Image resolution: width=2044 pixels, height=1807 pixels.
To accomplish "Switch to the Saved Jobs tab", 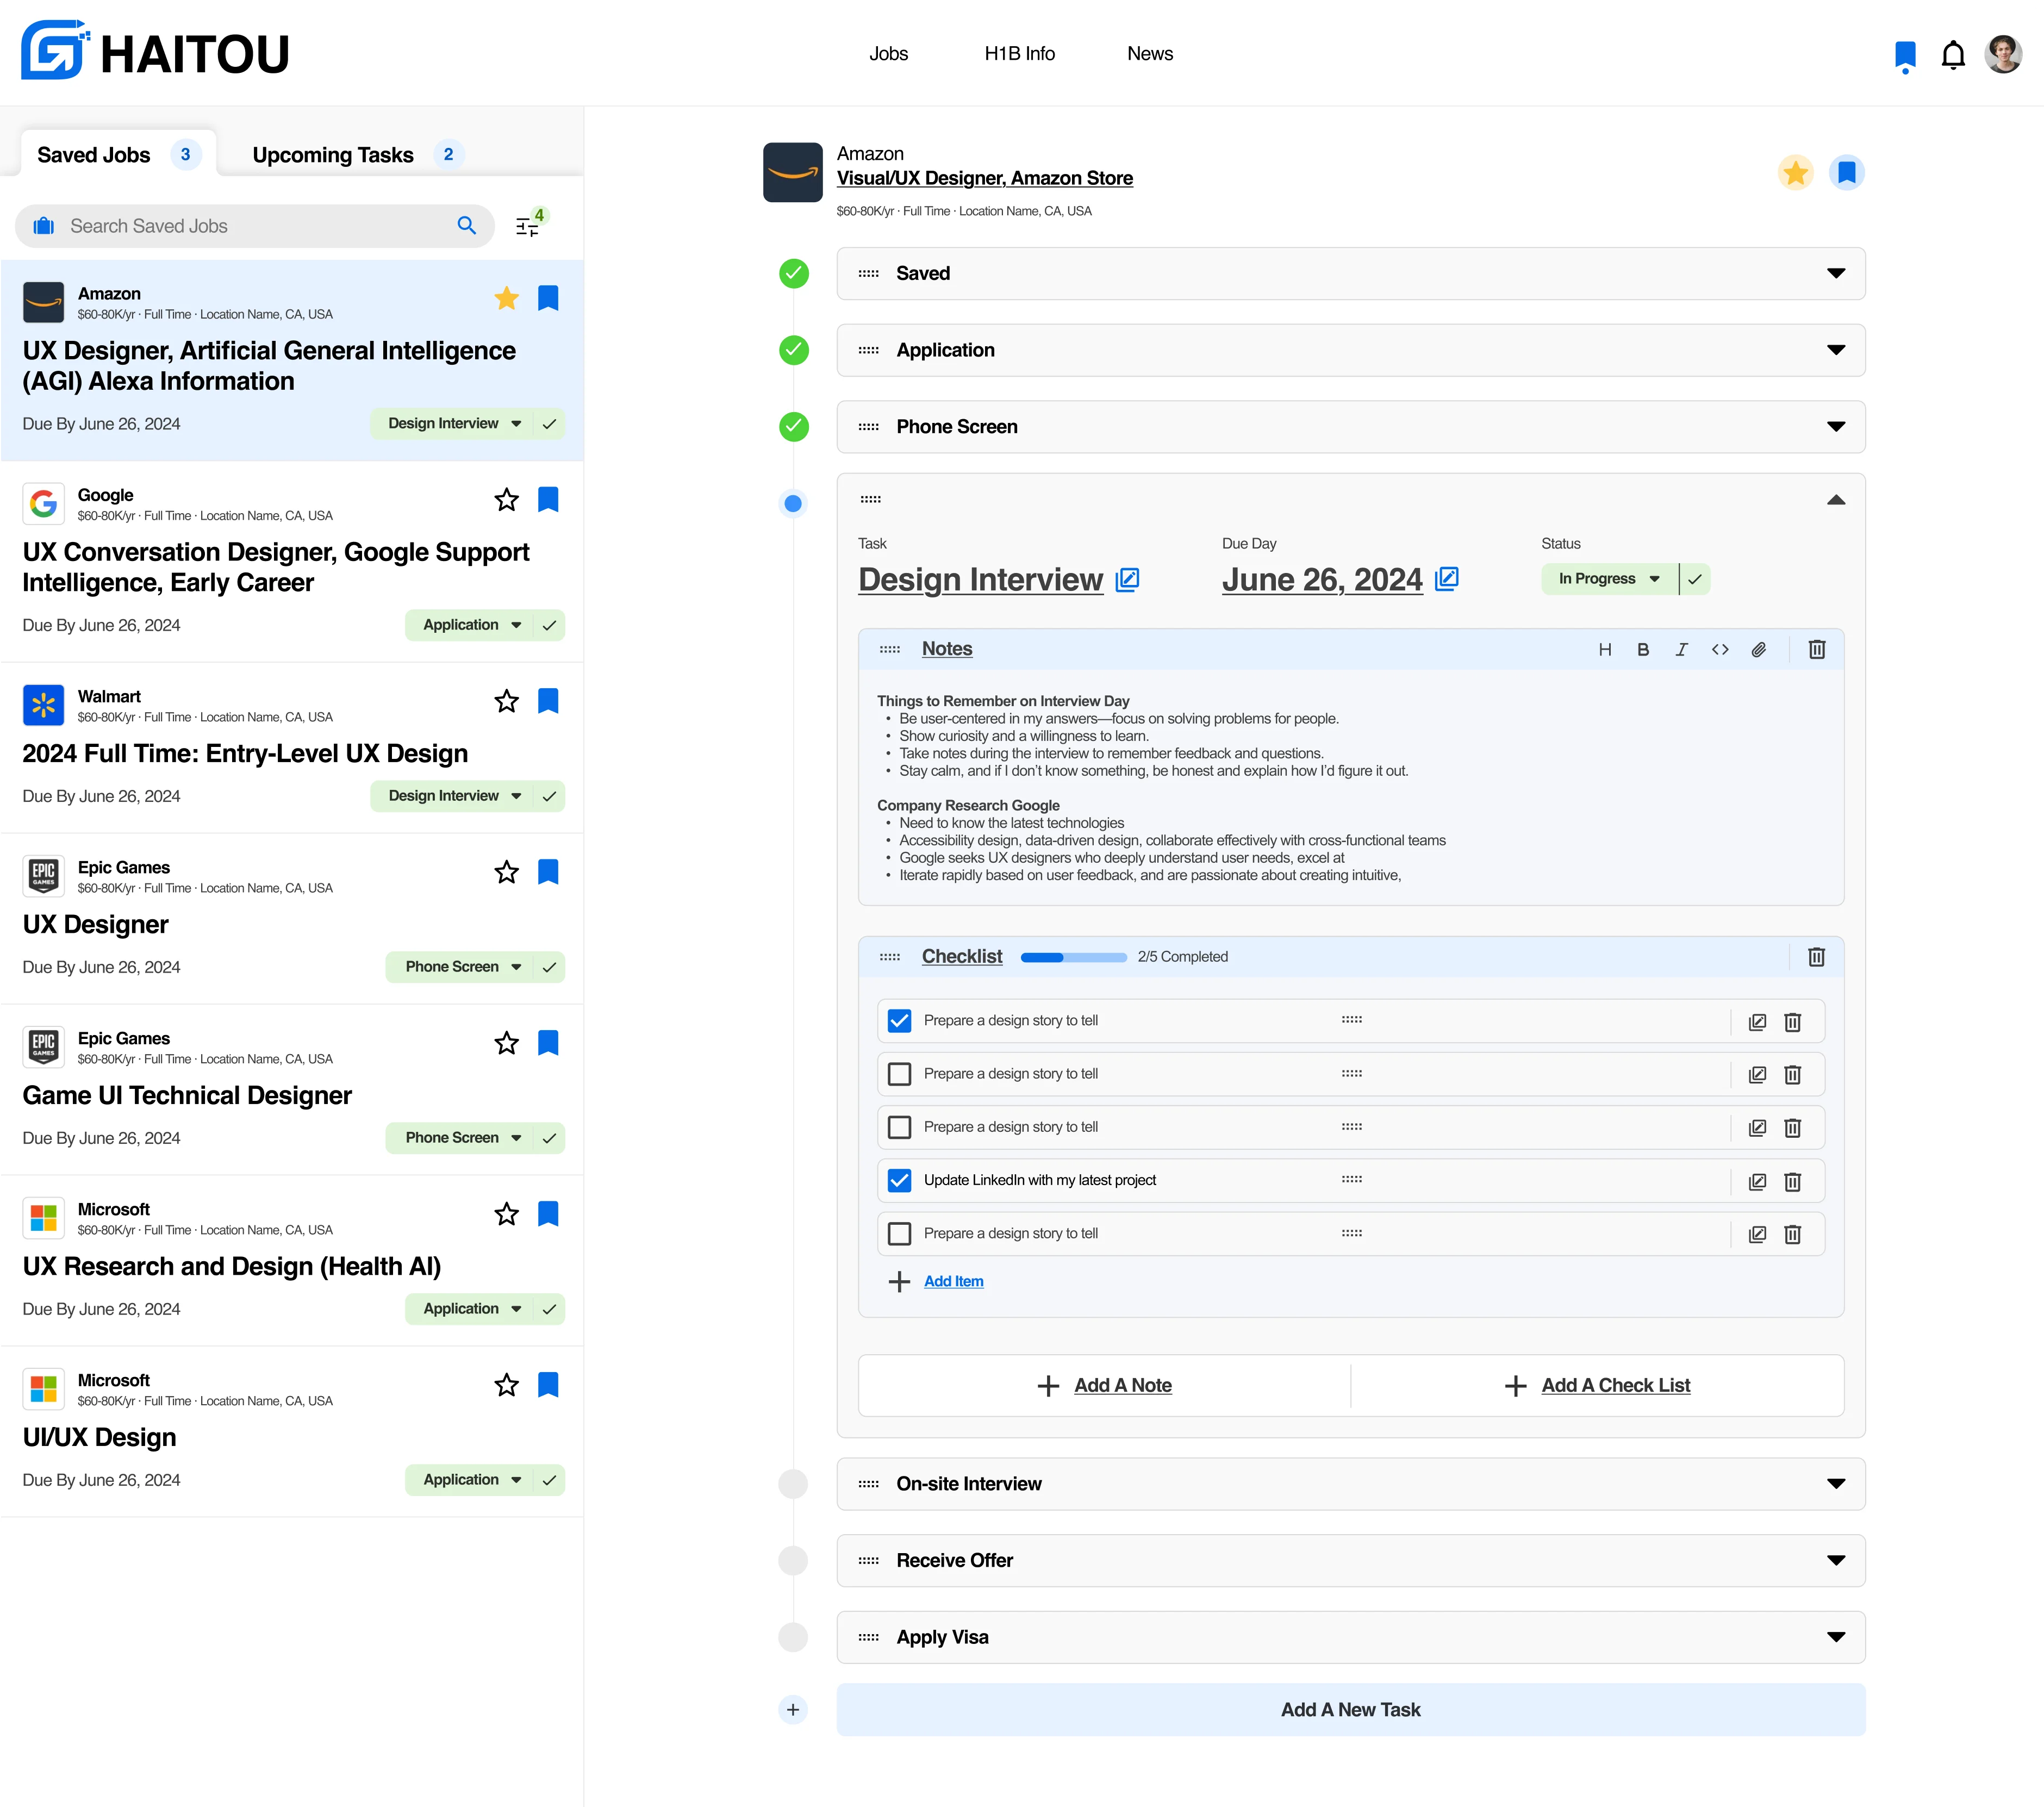I will 118,154.
